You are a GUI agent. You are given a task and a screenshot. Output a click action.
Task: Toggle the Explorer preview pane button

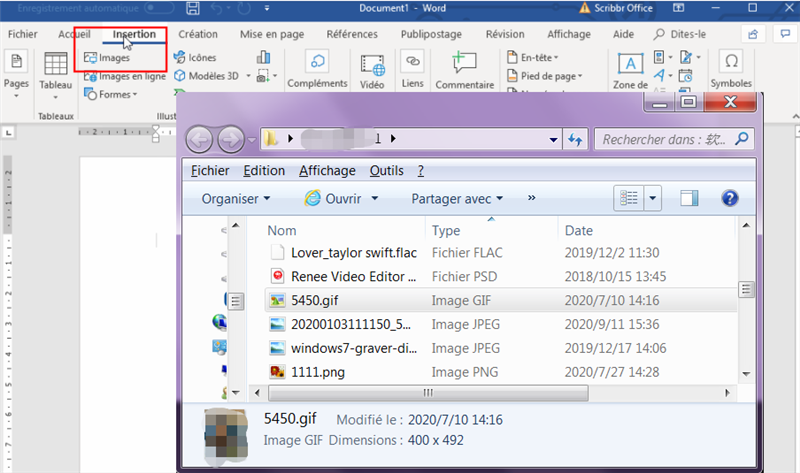click(x=689, y=198)
